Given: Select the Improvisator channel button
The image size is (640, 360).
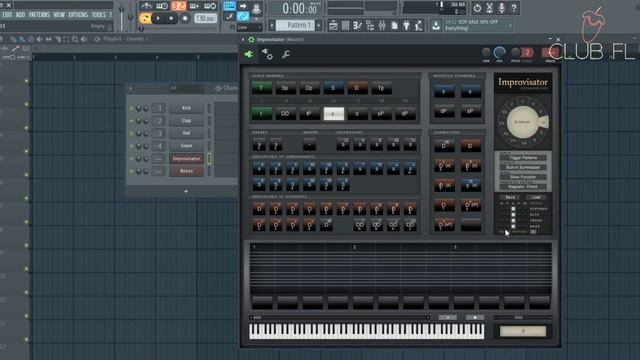Looking at the screenshot, I should point(186,158).
